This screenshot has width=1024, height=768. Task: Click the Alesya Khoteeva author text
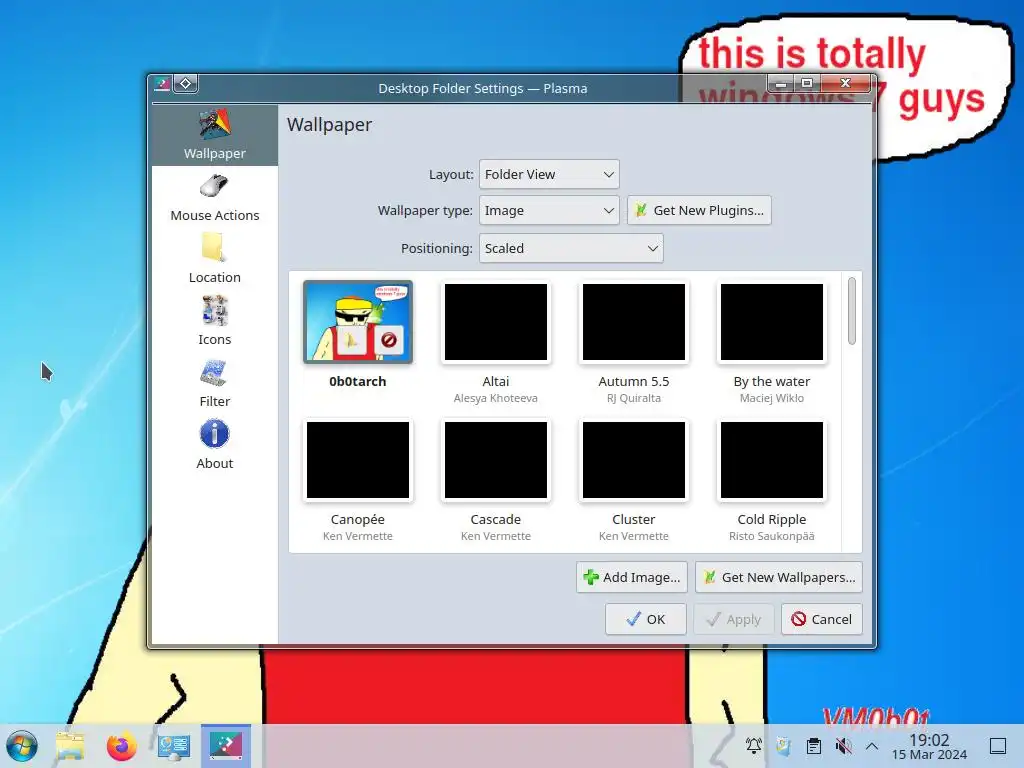(x=496, y=398)
